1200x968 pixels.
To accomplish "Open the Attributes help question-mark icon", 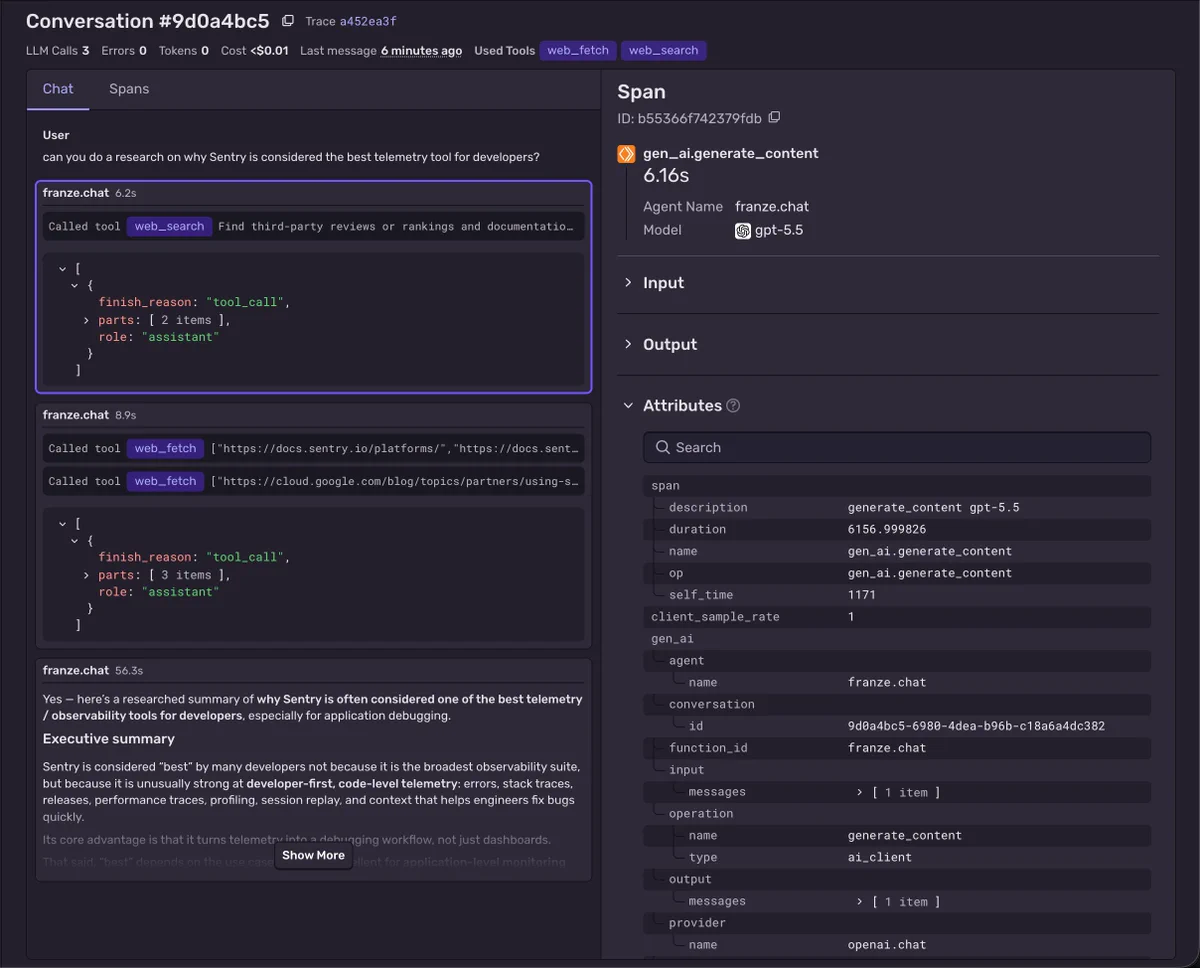I will tap(733, 406).
